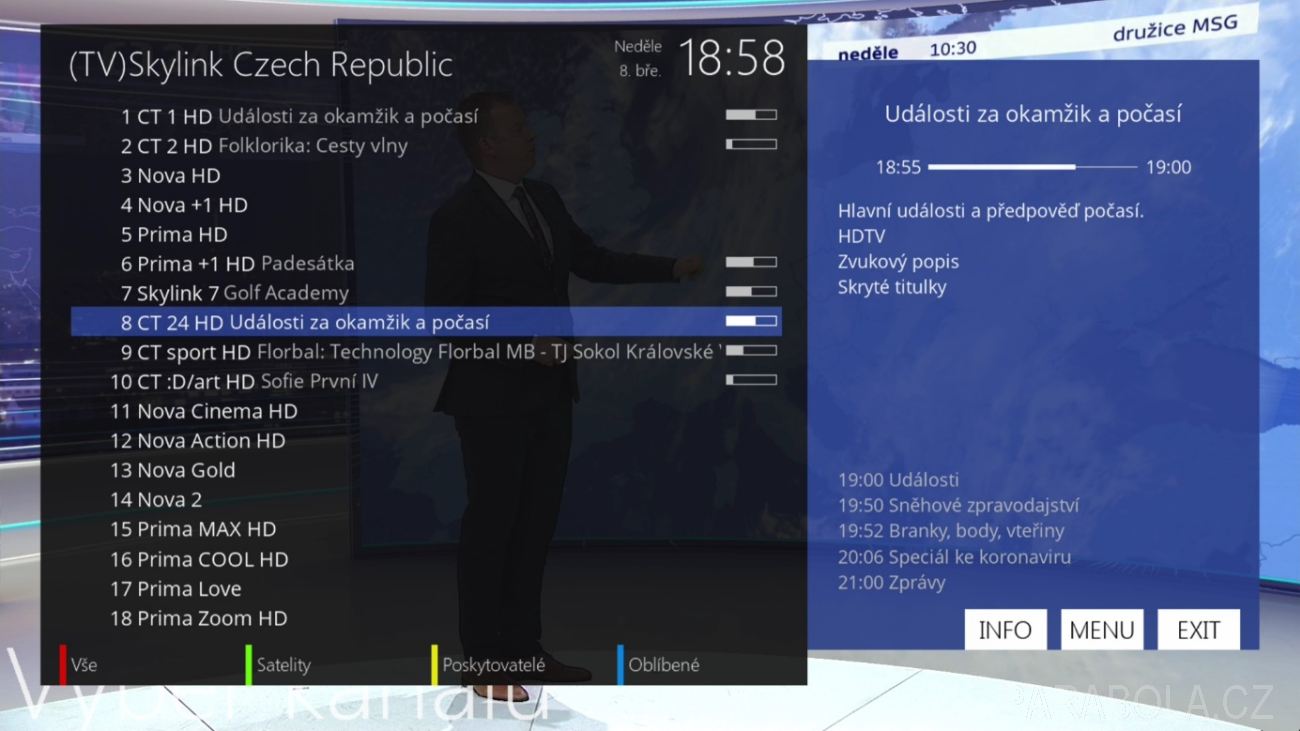The width and height of the screenshot is (1300, 731).
Task: Click the Golf Academy programme title
Action: 286,293
